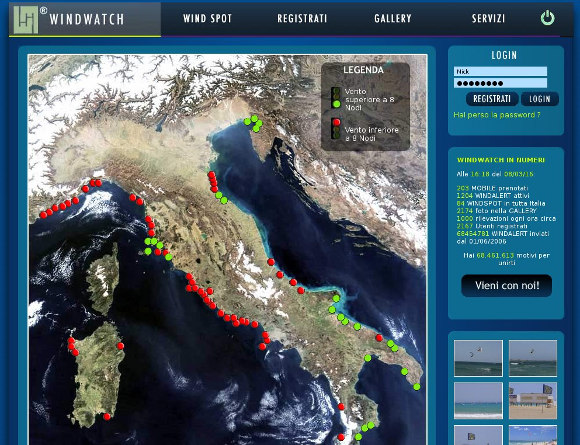Click the username field containing Nick

500,71
